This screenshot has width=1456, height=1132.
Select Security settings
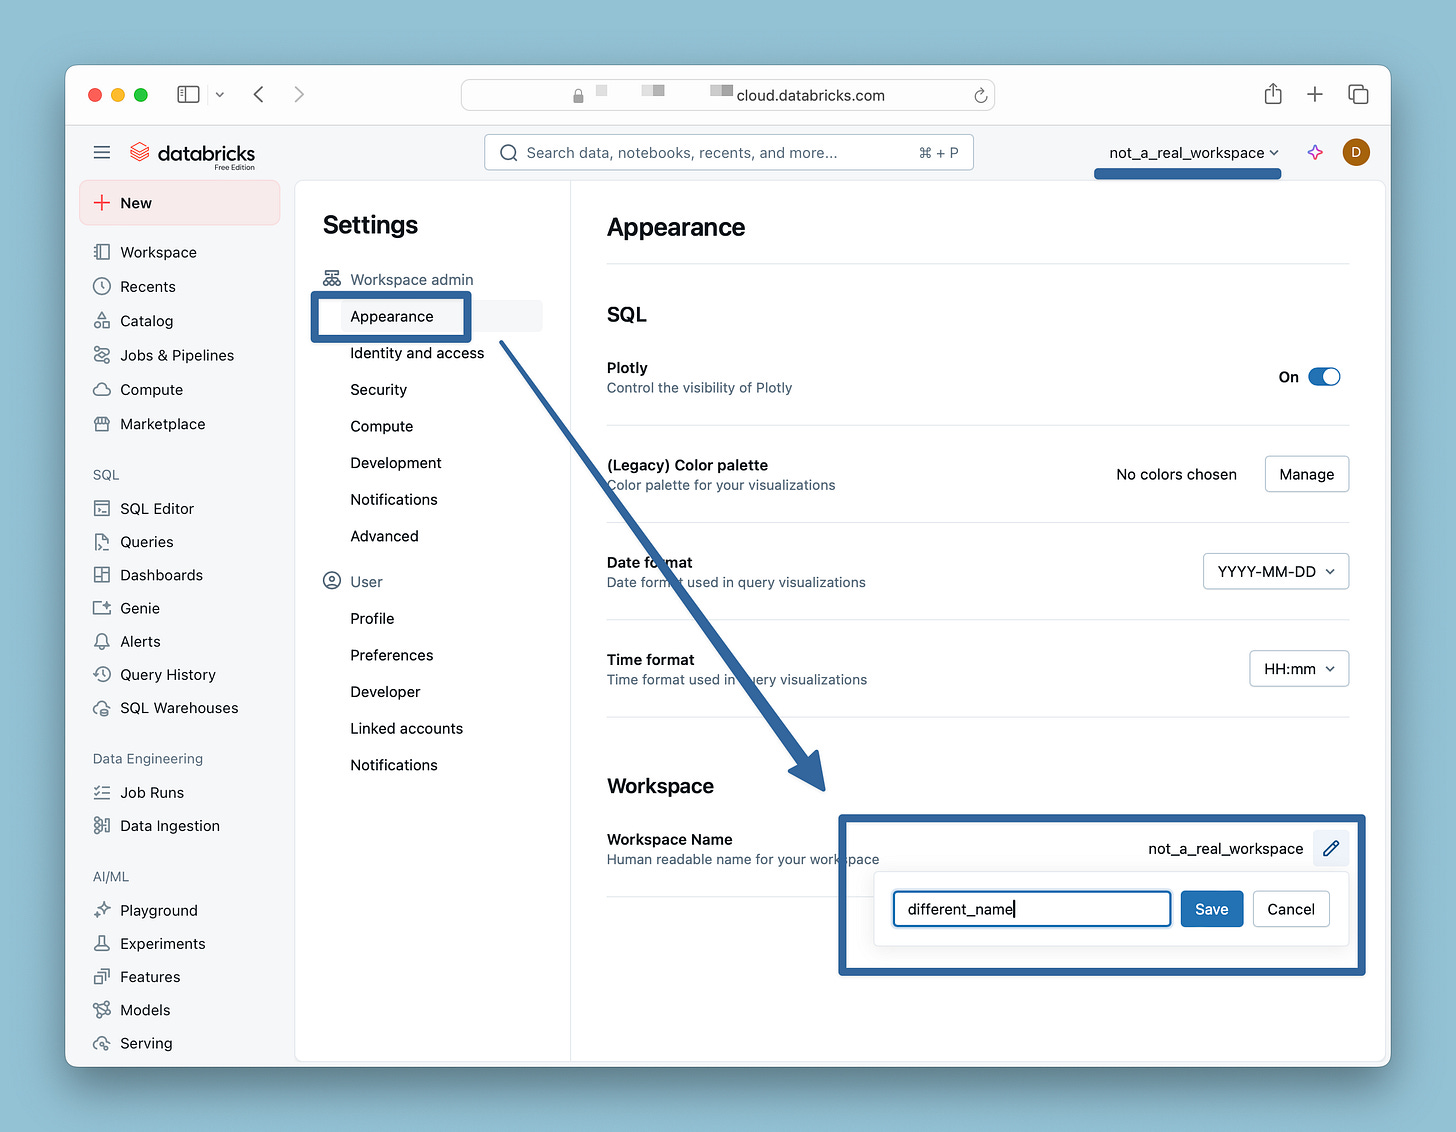pos(378,390)
